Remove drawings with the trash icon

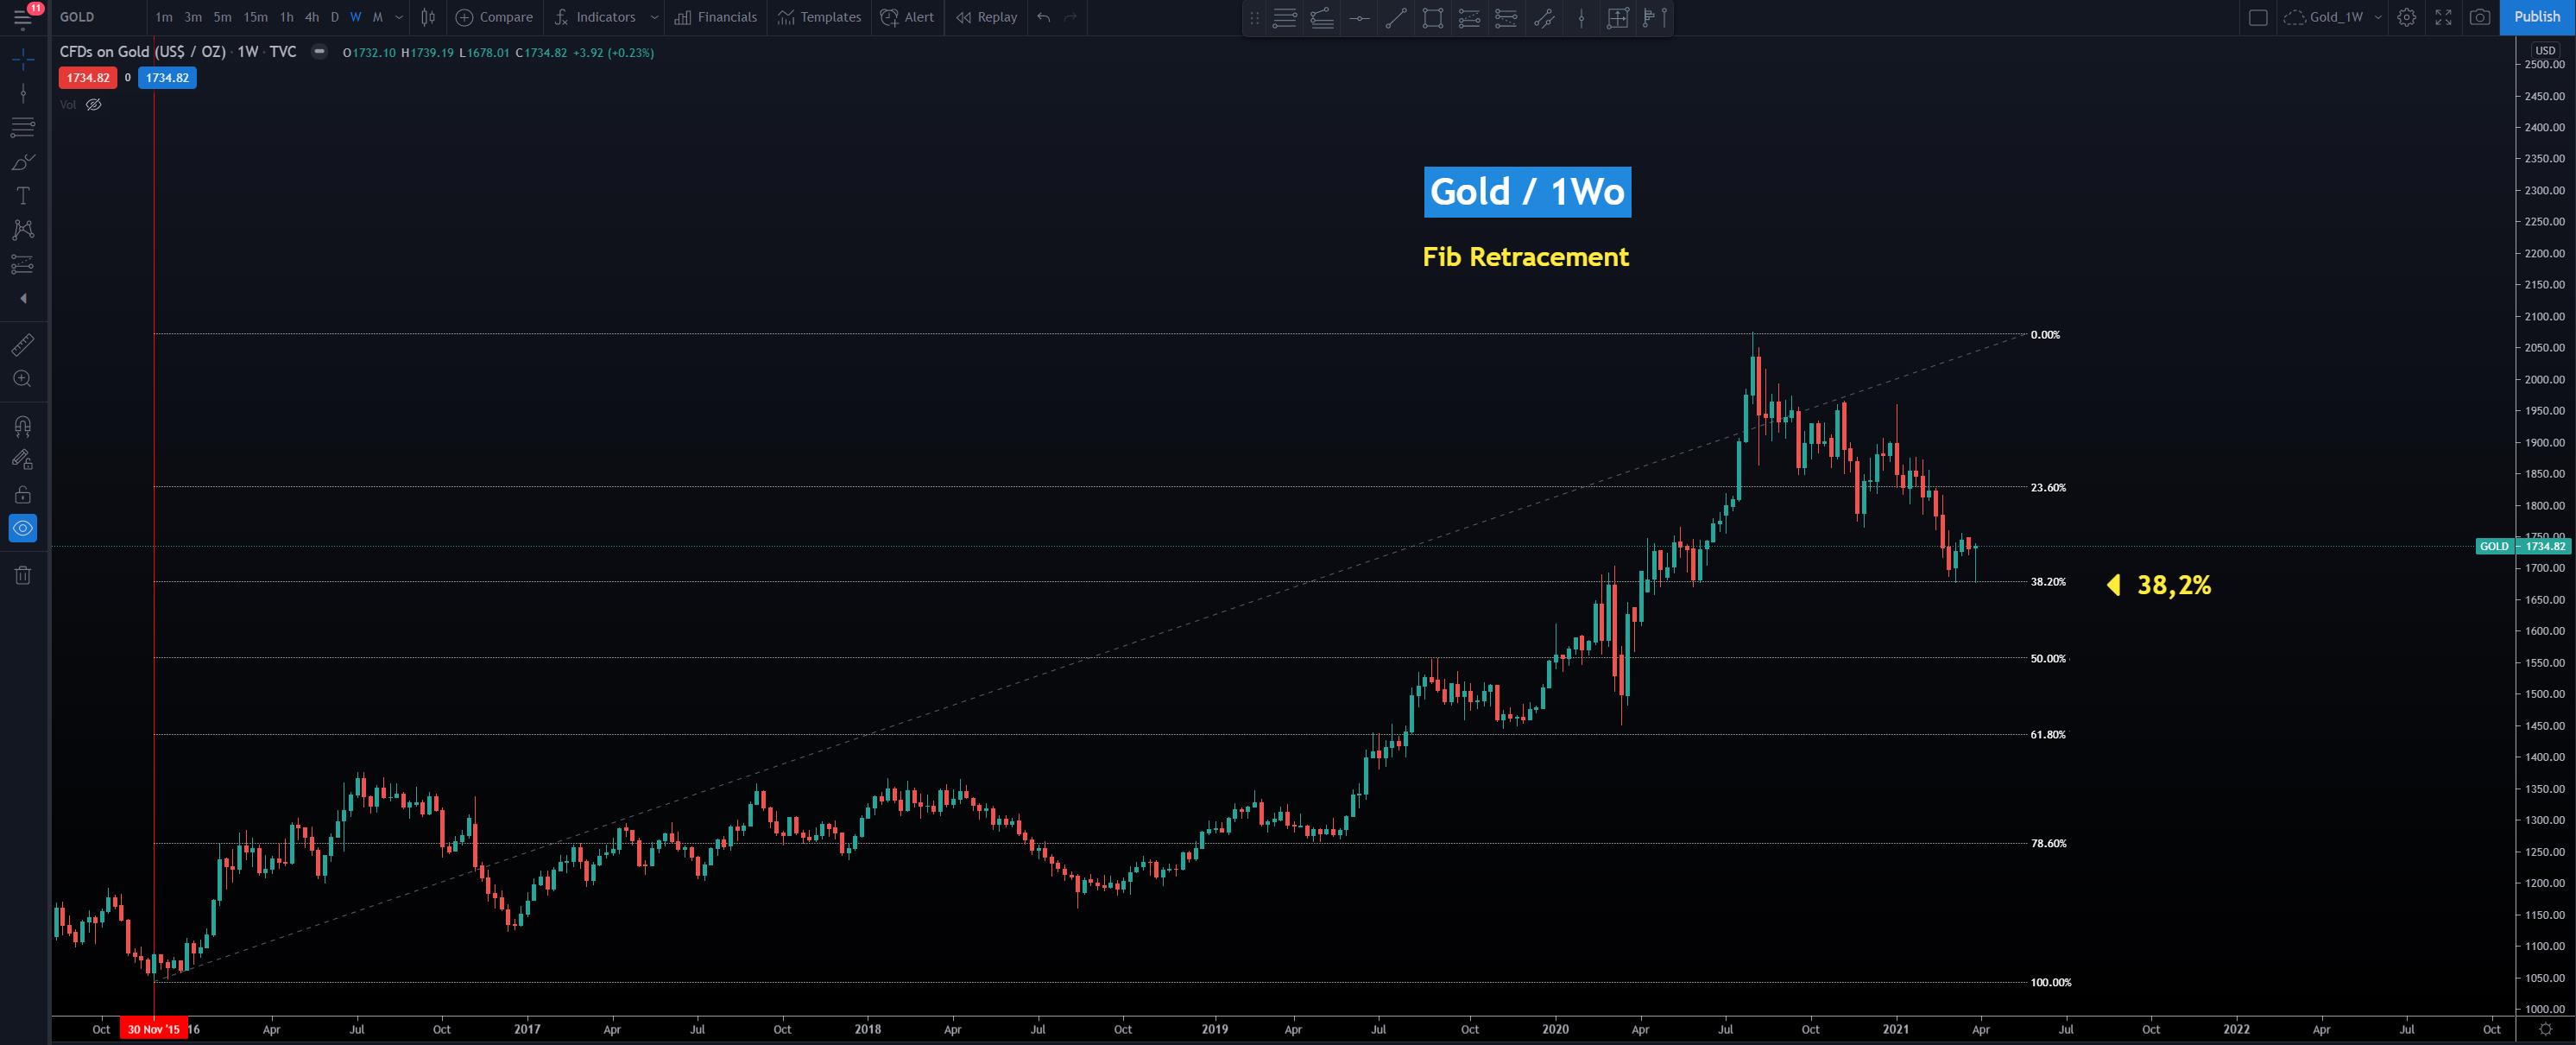coord(22,575)
